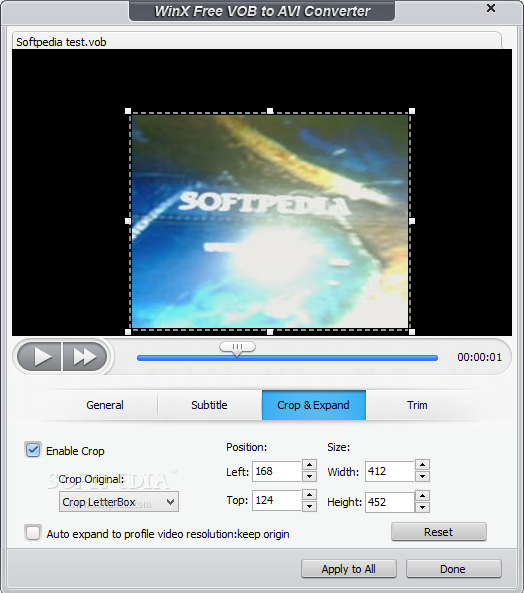The width and height of the screenshot is (524, 593).
Task: Click the right-middle crop handle
Action: tap(412, 221)
